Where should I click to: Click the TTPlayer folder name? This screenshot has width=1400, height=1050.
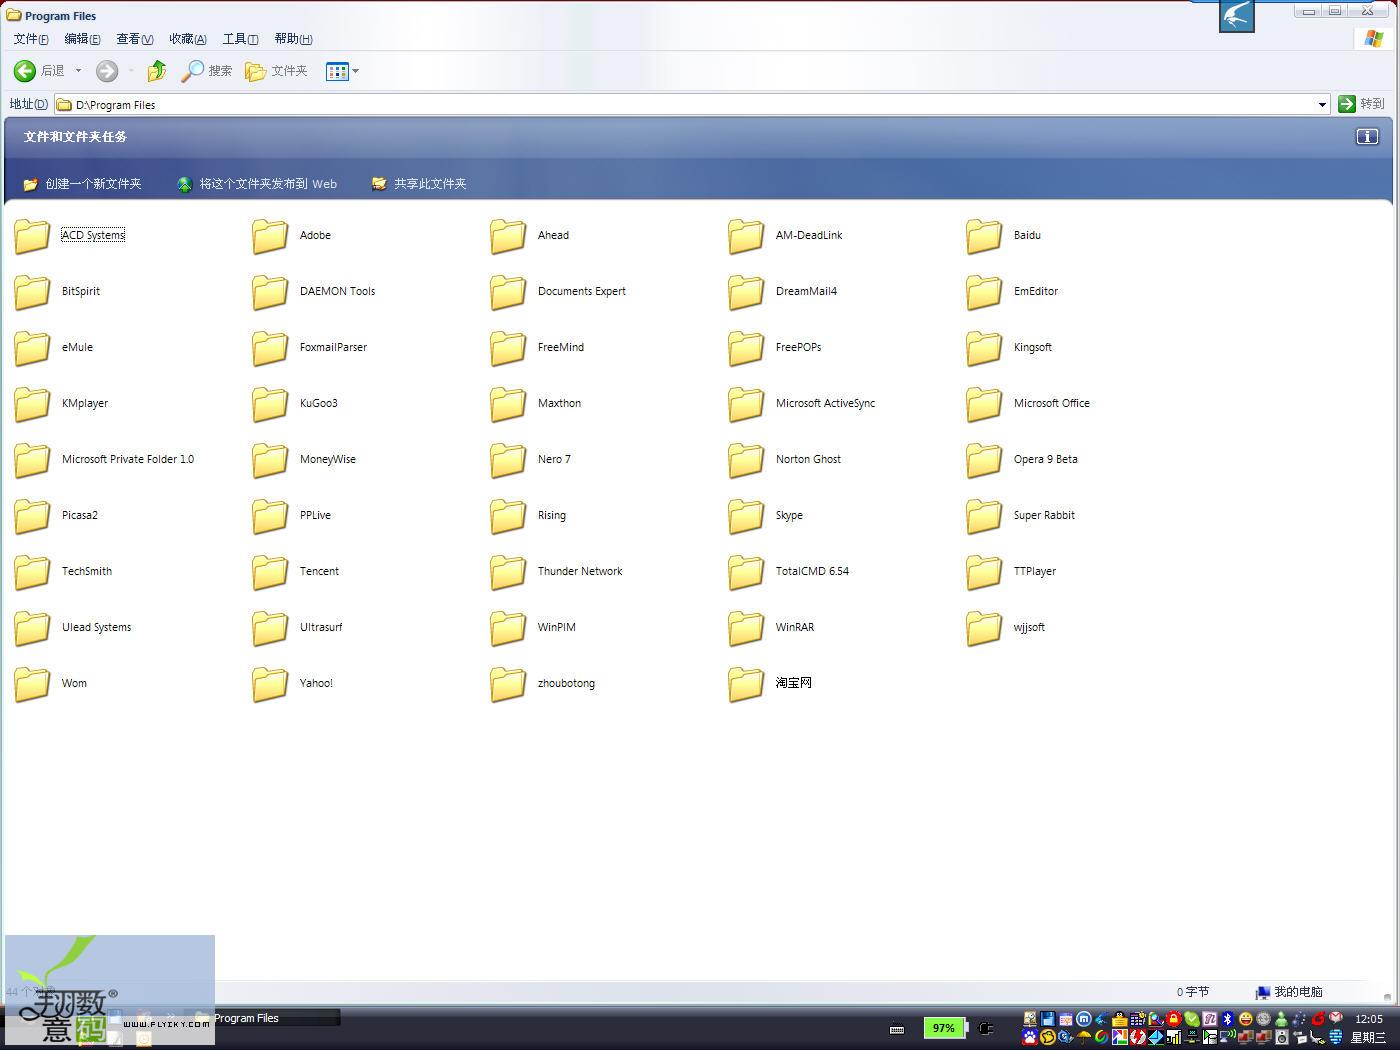(1035, 571)
